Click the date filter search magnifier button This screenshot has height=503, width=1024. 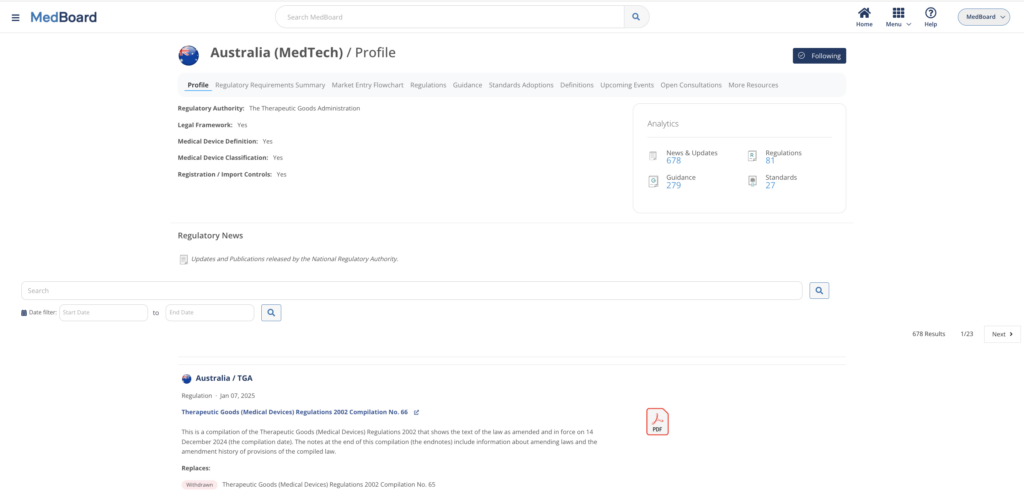[271, 313]
